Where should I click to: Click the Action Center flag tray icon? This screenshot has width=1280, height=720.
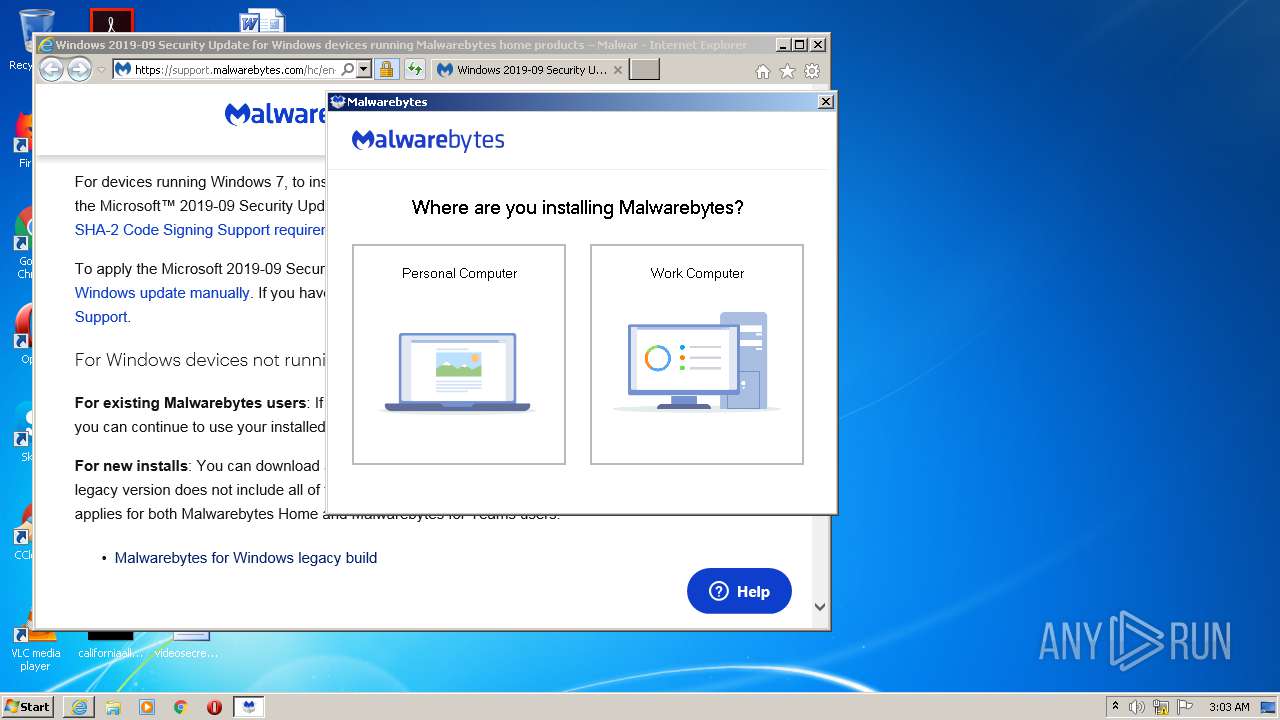point(1185,707)
